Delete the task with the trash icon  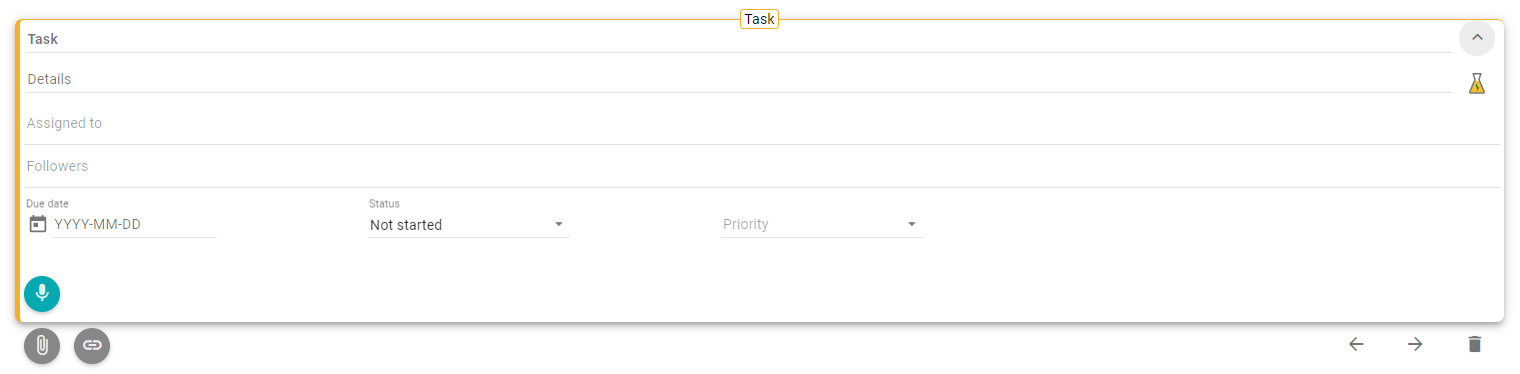[x=1474, y=344]
